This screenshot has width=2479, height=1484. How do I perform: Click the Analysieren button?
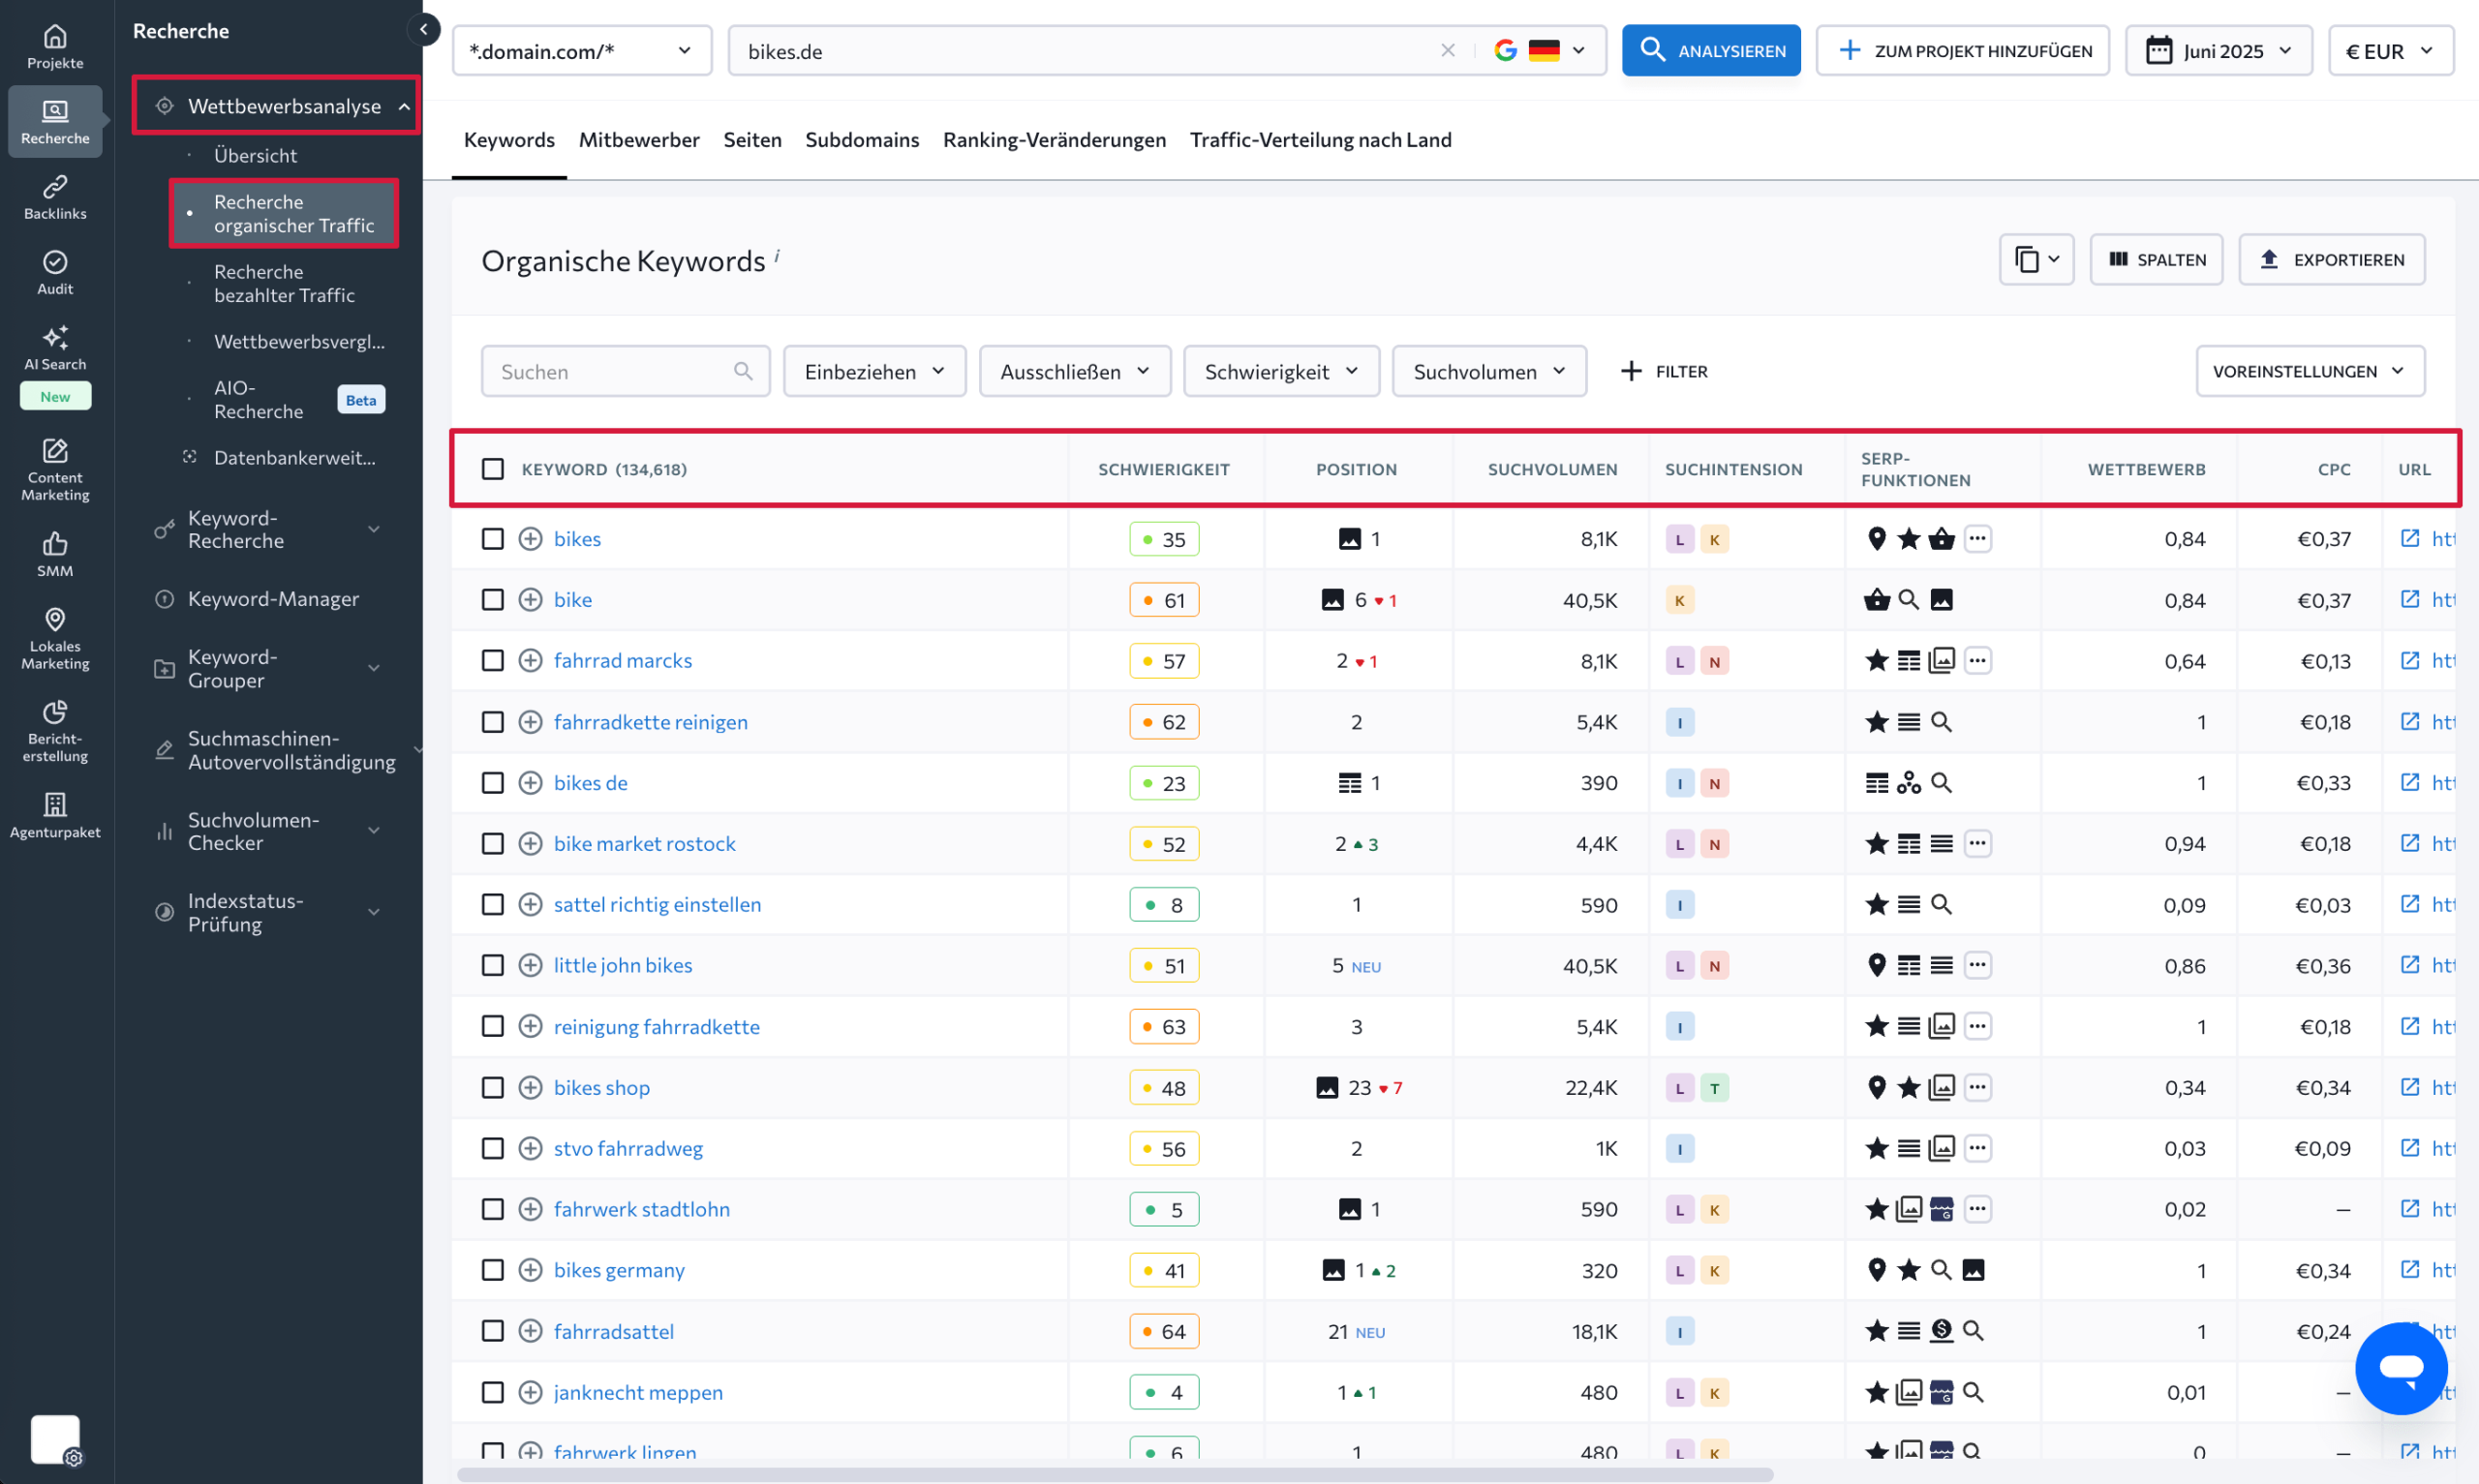(1711, 50)
